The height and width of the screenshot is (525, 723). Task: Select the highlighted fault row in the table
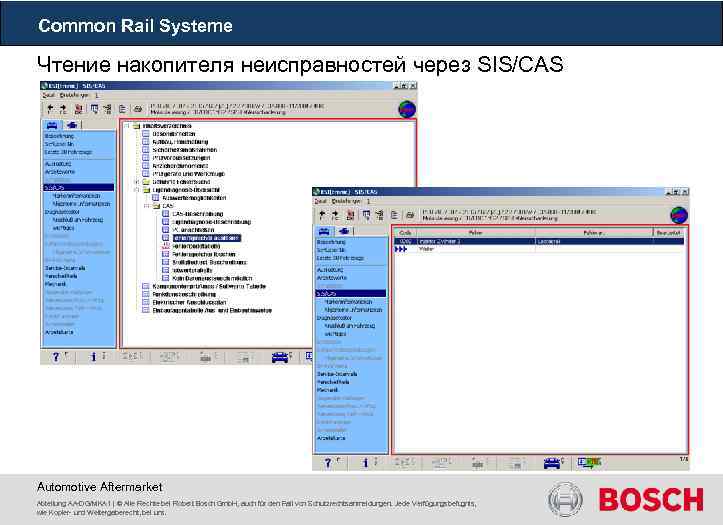click(x=539, y=241)
